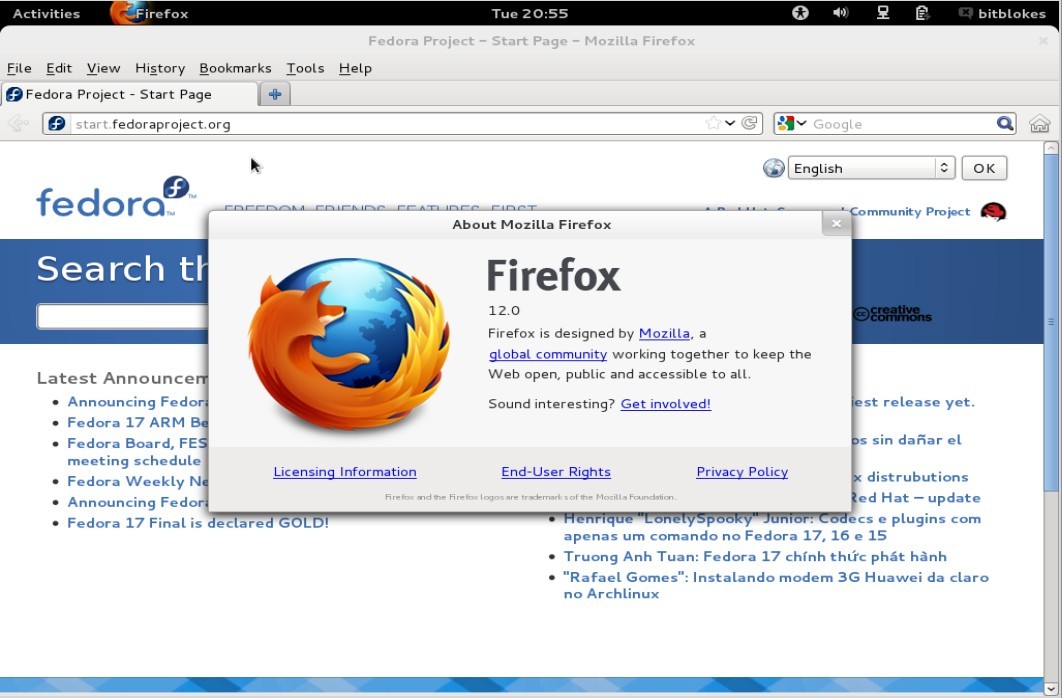Open the English language dropdown
Screen dimensions: 1062x698
click(x=871, y=168)
